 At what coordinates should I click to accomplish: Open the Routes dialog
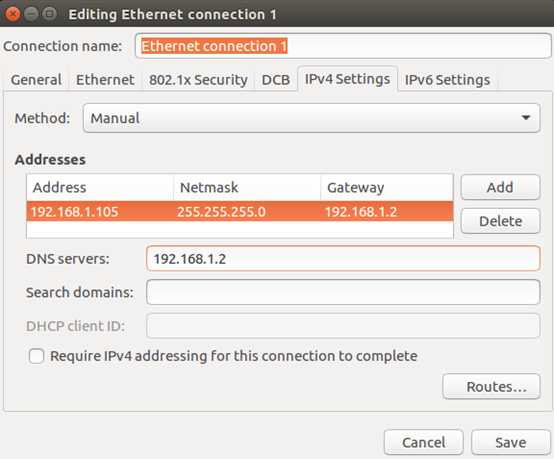point(491,387)
